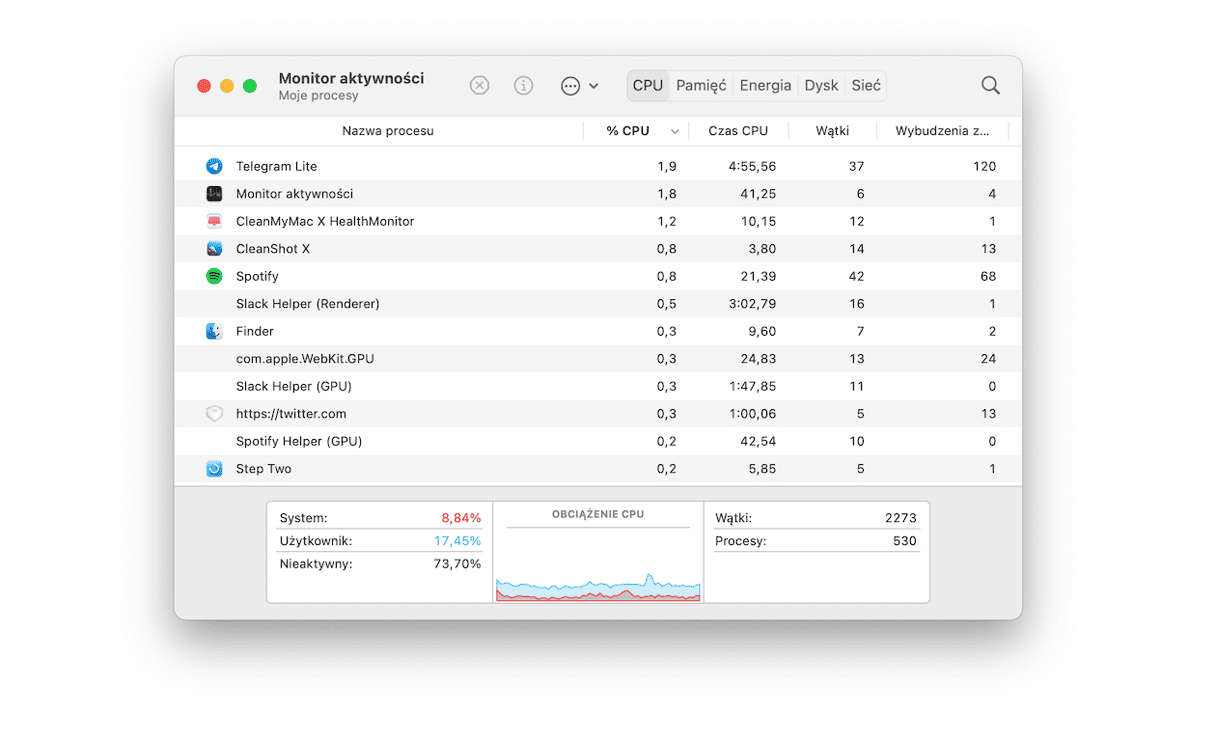The width and height of the screenshot is (1216, 740).
Task: Click the Monitor aktywności row icon
Action: [214, 194]
